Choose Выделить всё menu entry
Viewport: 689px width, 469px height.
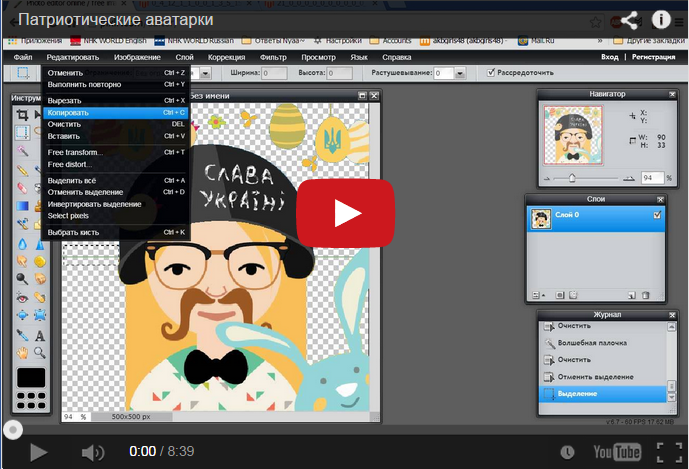click(x=116, y=181)
